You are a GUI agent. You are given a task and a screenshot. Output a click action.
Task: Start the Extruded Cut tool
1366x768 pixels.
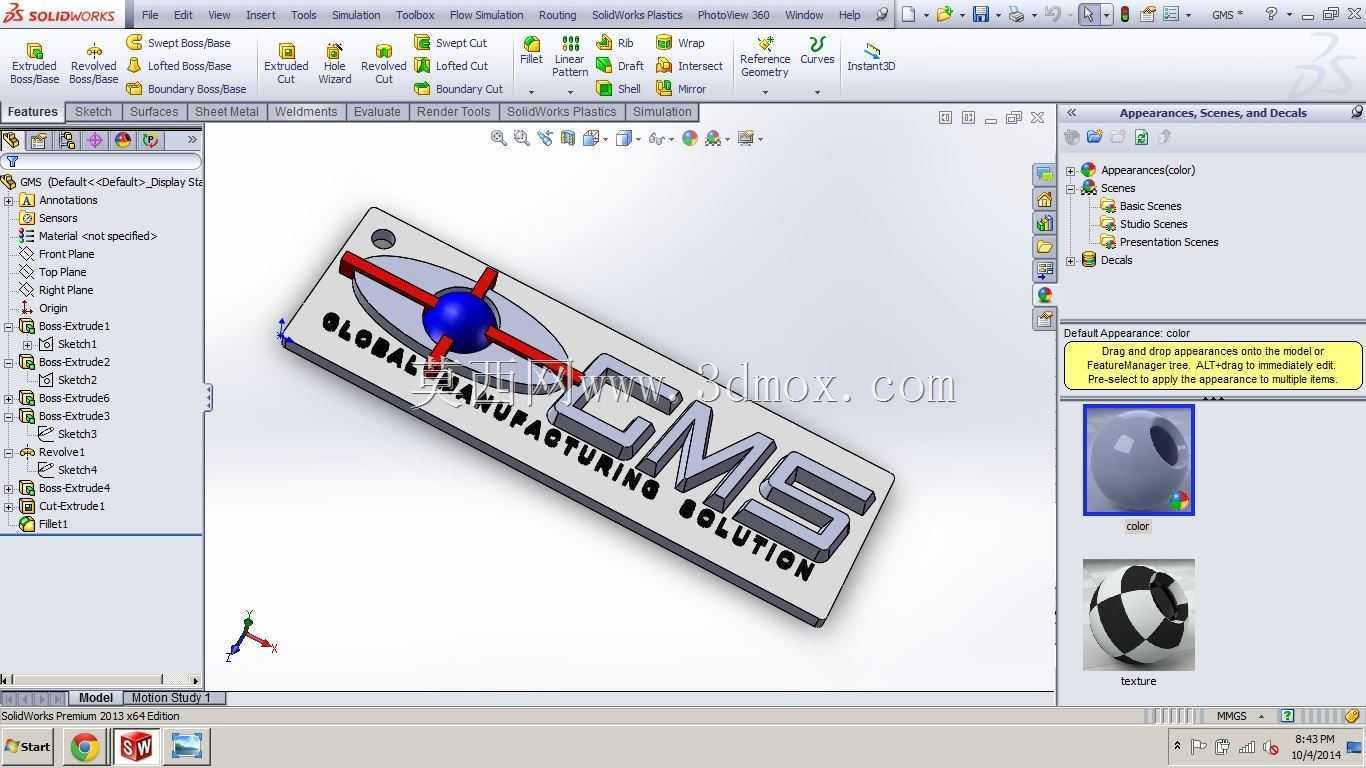[286, 63]
